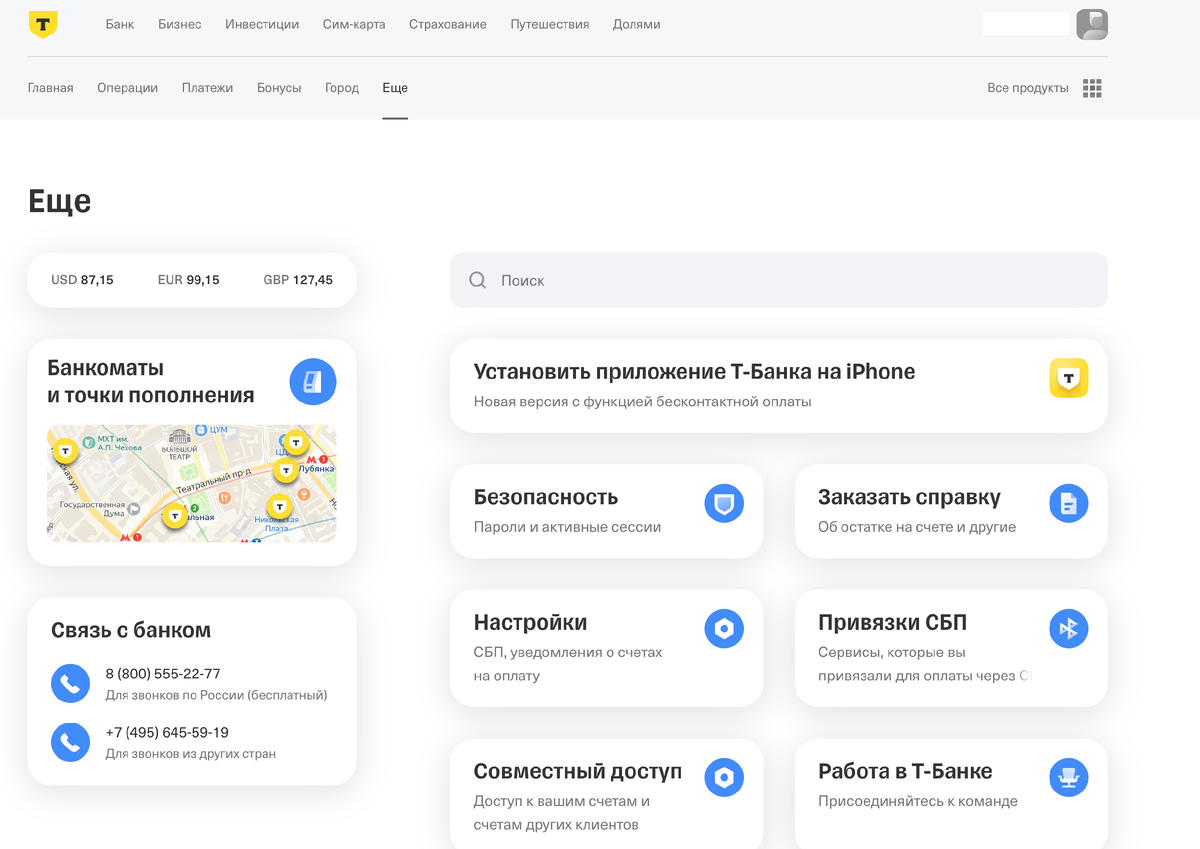1200x849 pixels.
Task: Open the Банк top menu item
Action: point(120,24)
